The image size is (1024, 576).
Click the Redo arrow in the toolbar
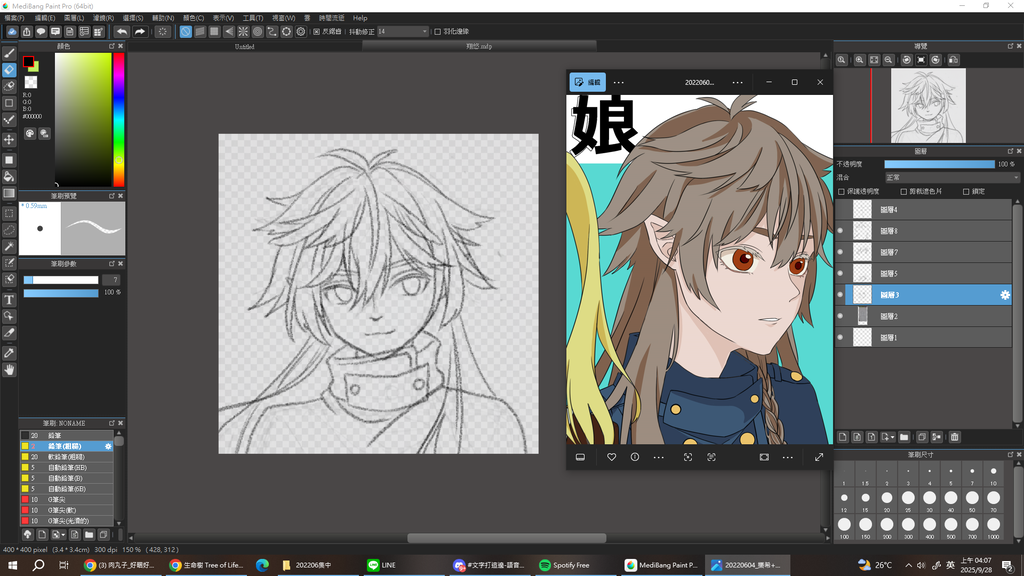pyautogui.click(x=140, y=32)
